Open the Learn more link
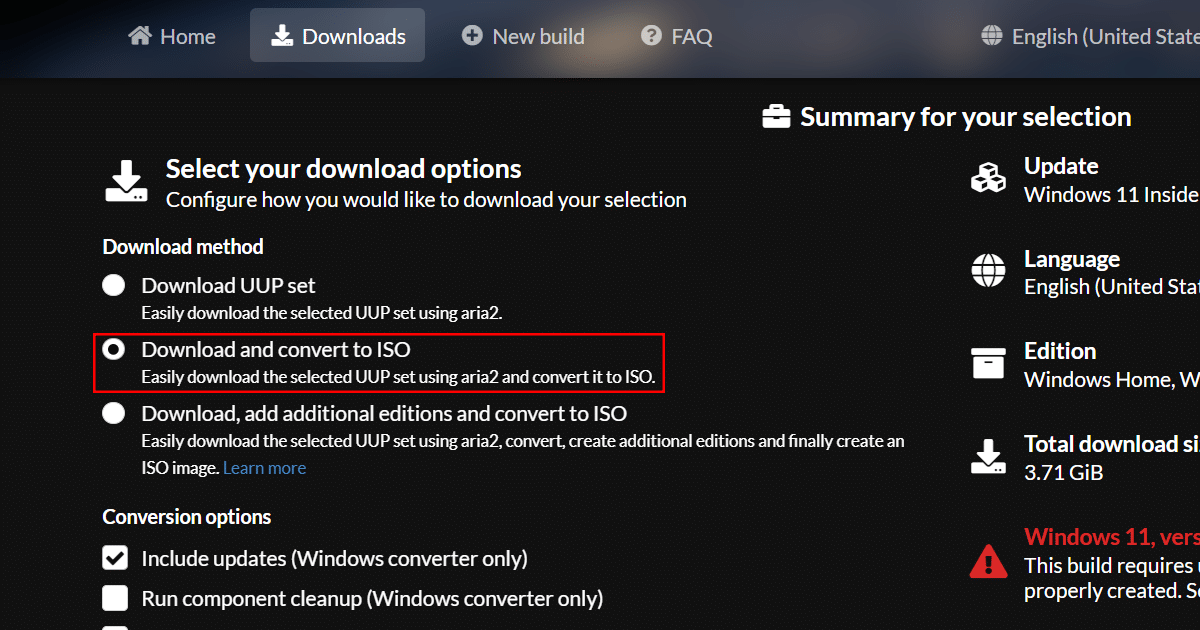Image resolution: width=1200 pixels, height=630 pixels. [x=264, y=468]
